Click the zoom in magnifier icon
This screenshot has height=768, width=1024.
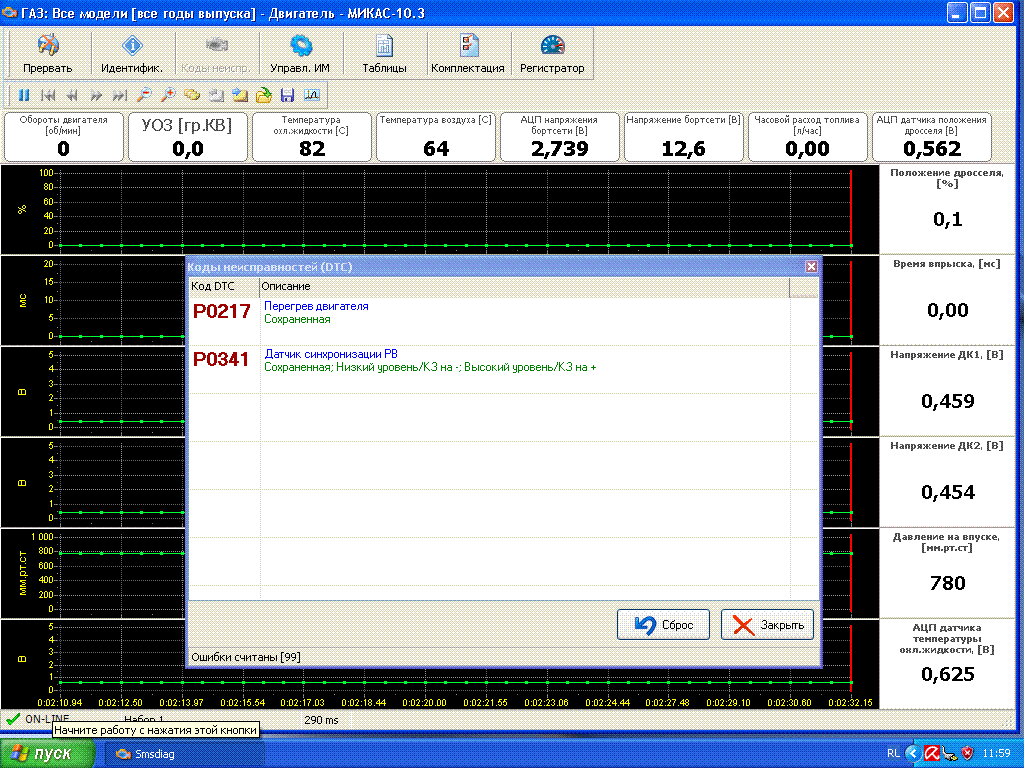pyautogui.click(x=168, y=95)
